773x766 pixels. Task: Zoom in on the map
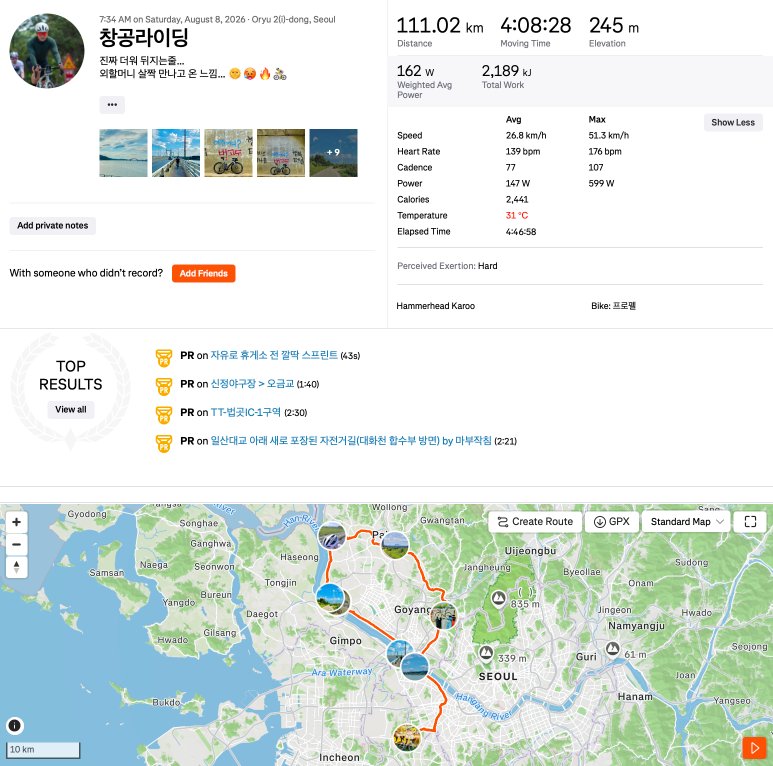(x=16, y=522)
